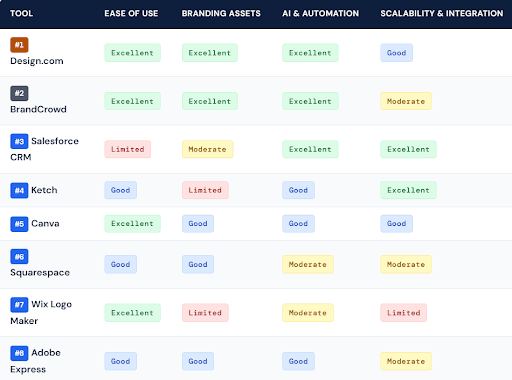Image resolution: width=512 pixels, height=380 pixels.
Task: Click Ketch's Scalability Excellent tag
Action: pos(408,190)
